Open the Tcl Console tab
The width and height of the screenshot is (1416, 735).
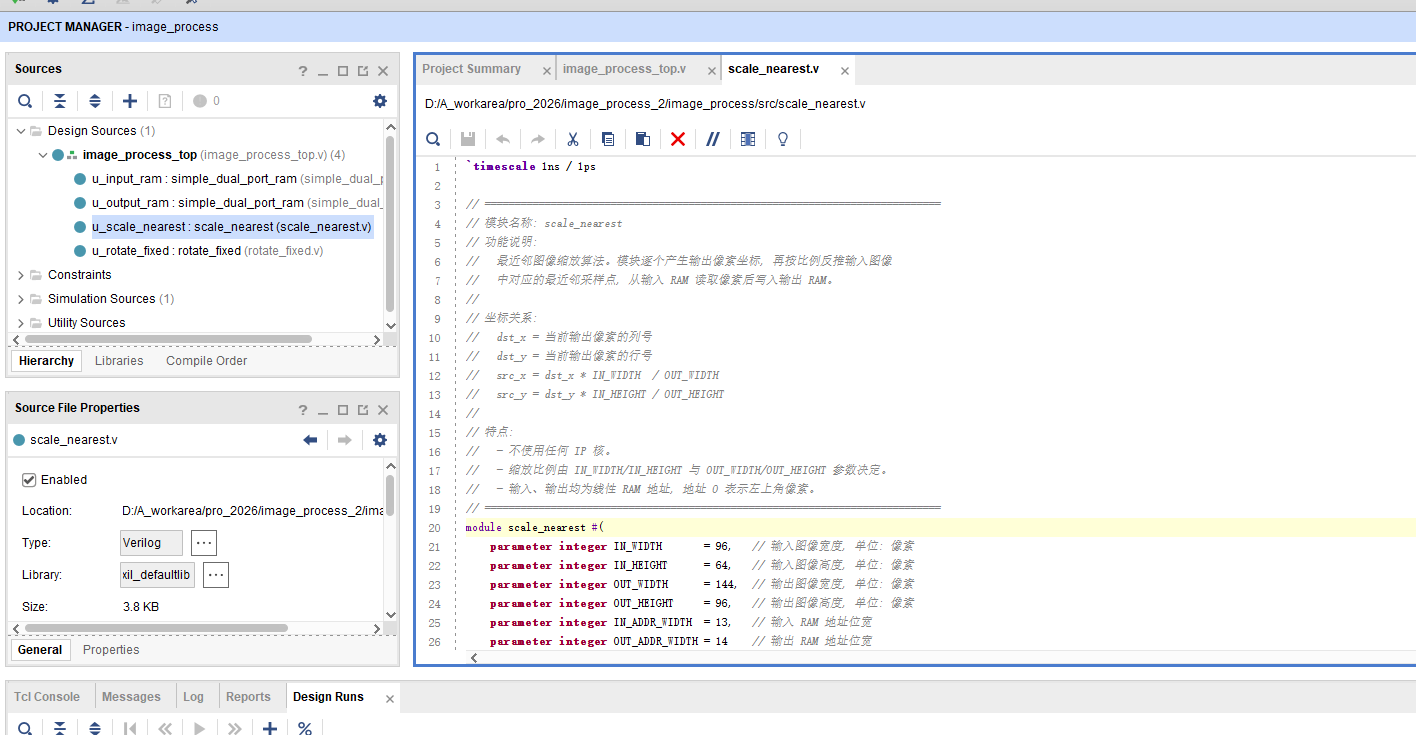pos(47,697)
